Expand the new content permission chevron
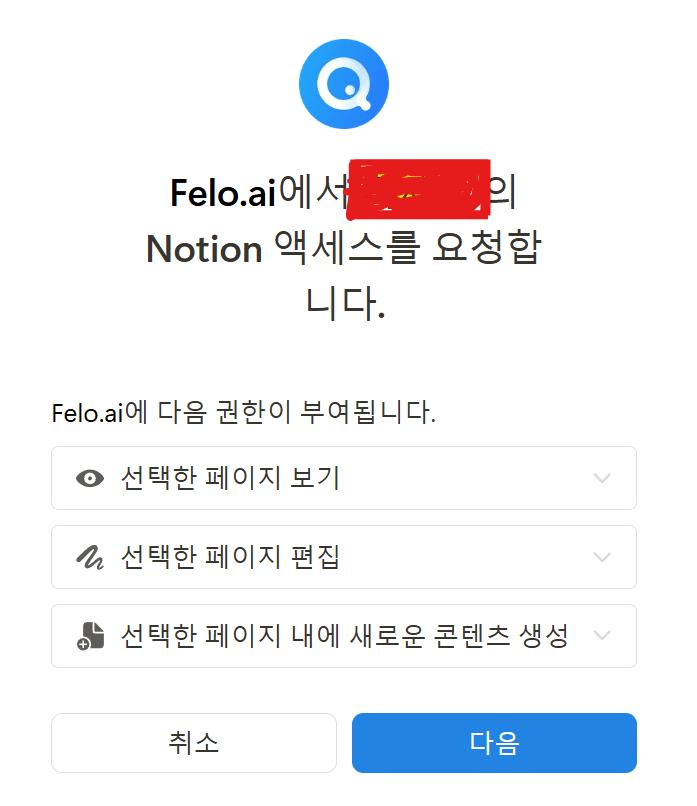Viewport: 697px width, 806px height. click(601, 636)
